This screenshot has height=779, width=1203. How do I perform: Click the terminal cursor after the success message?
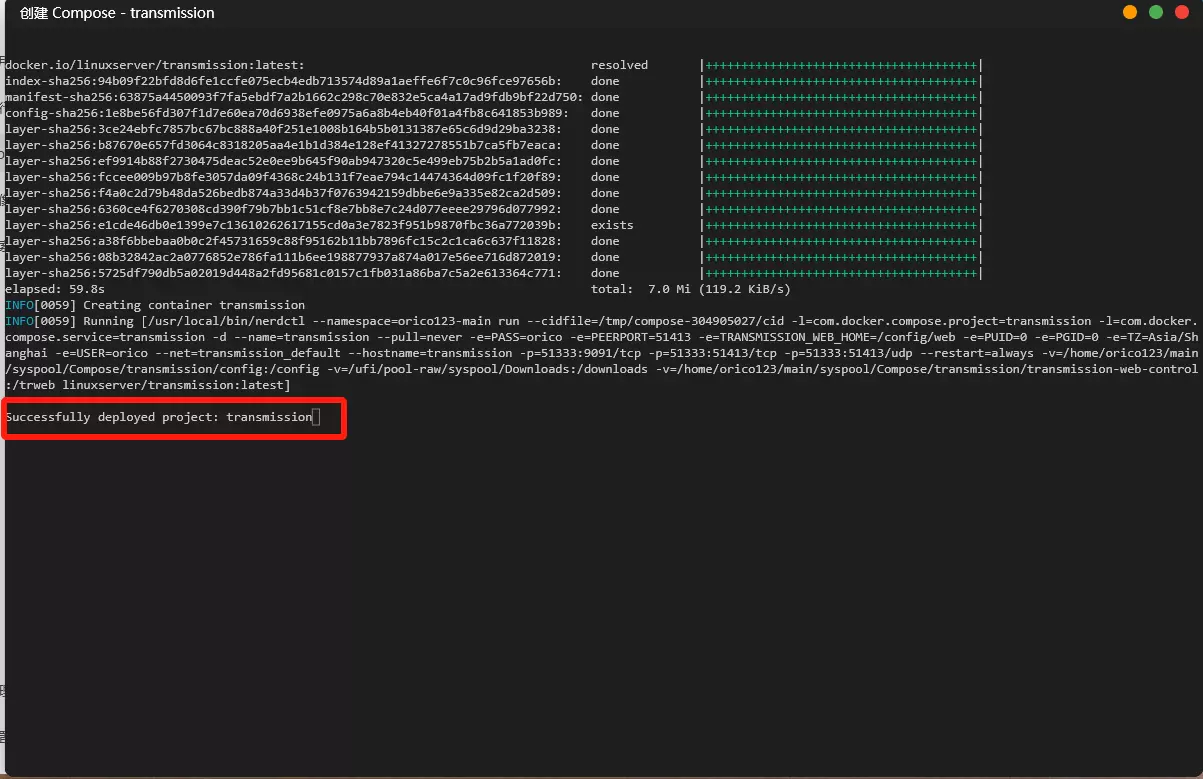(x=316, y=417)
